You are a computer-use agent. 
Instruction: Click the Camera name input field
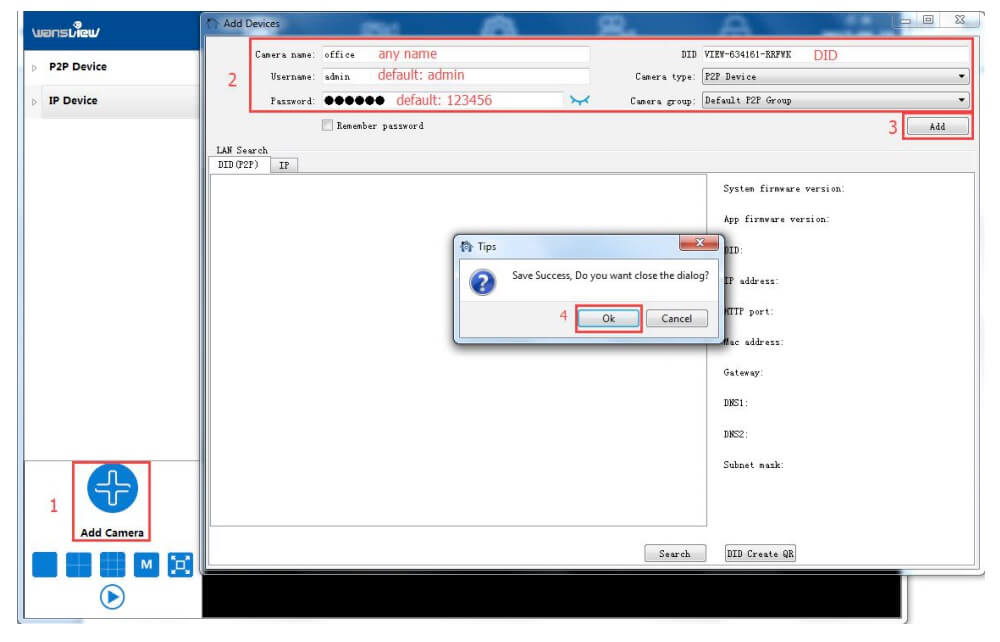click(x=455, y=54)
